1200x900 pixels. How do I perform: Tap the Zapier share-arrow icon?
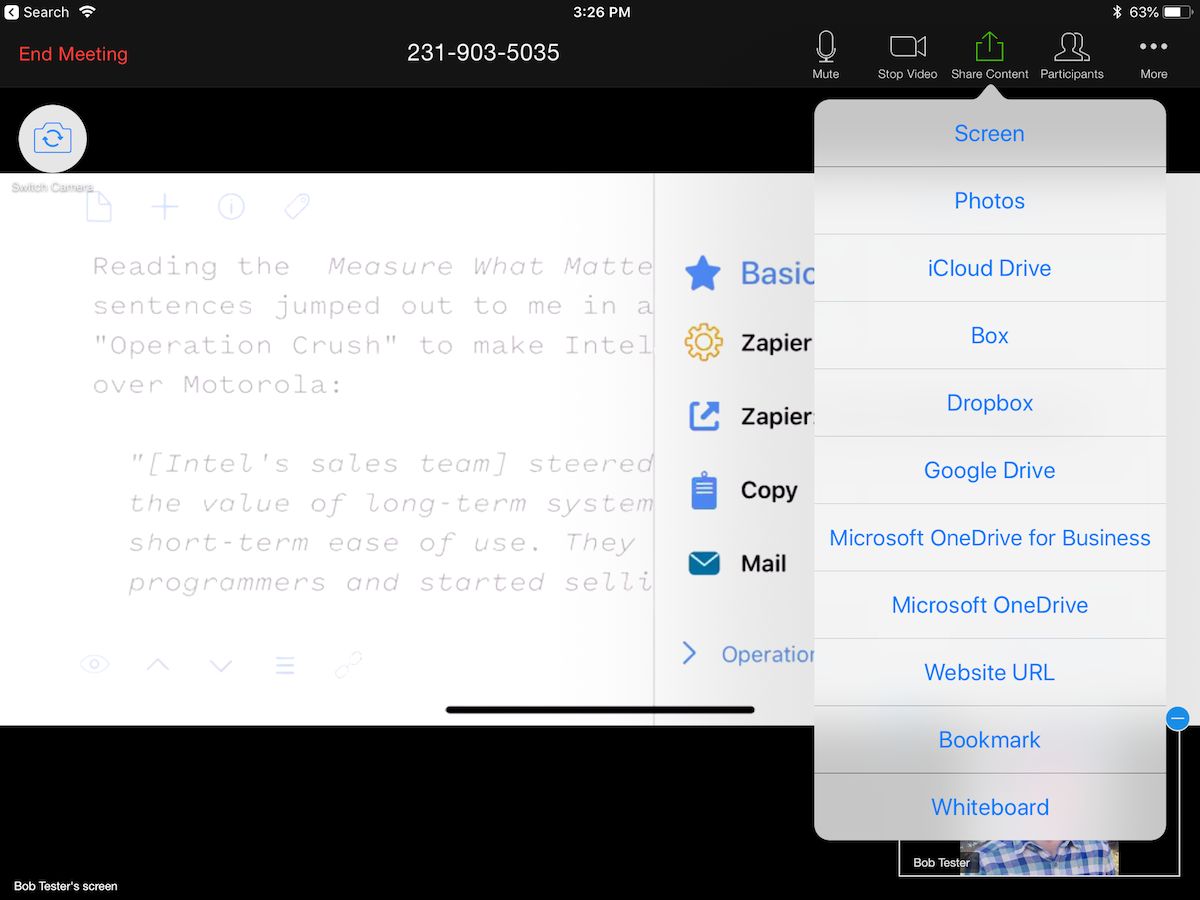704,416
